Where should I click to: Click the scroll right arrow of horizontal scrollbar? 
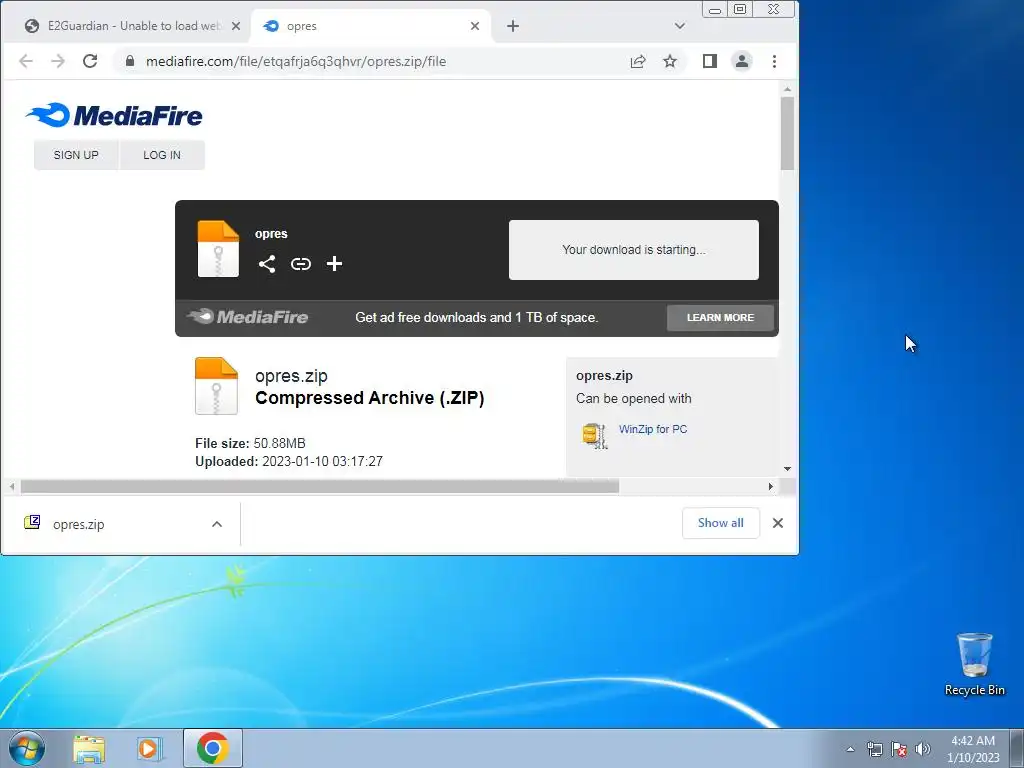point(771,487)
